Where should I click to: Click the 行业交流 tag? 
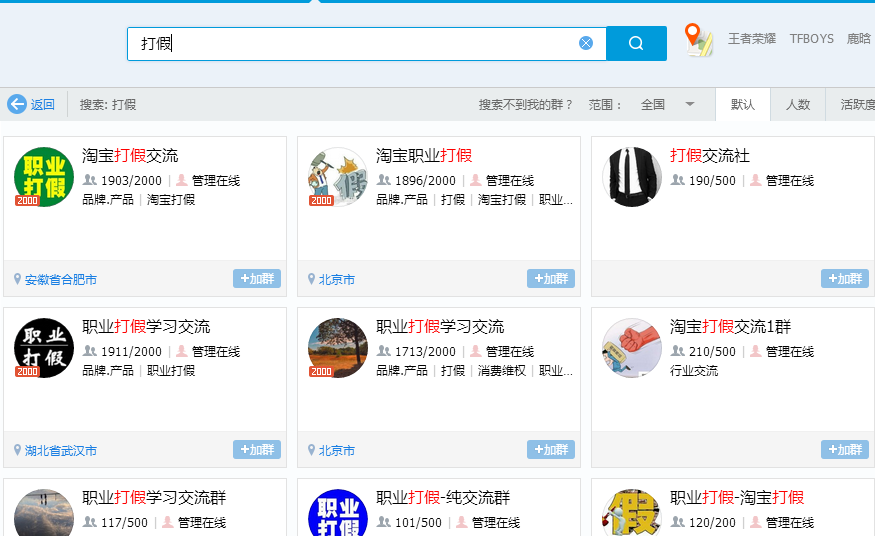694,371
